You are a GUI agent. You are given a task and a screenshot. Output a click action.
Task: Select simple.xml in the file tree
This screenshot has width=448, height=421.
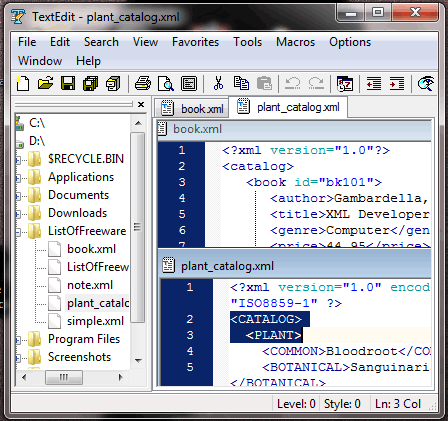[95, 321]
